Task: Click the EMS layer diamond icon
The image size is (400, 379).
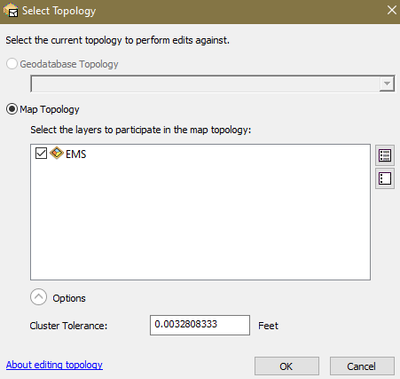Action: (57, 153)
